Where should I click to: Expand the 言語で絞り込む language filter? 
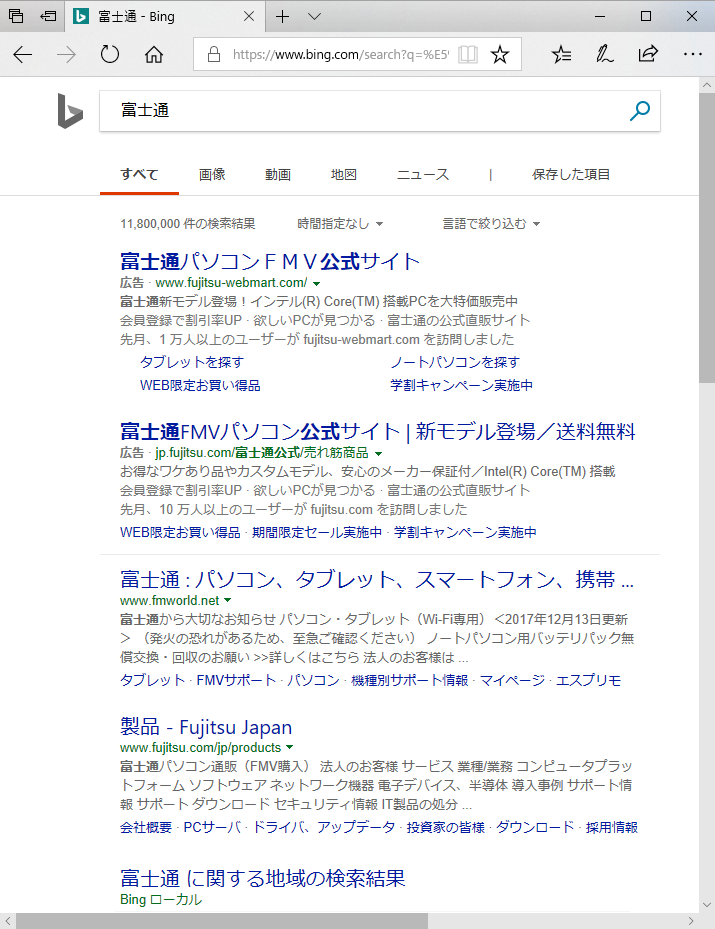tap(491, 224)
